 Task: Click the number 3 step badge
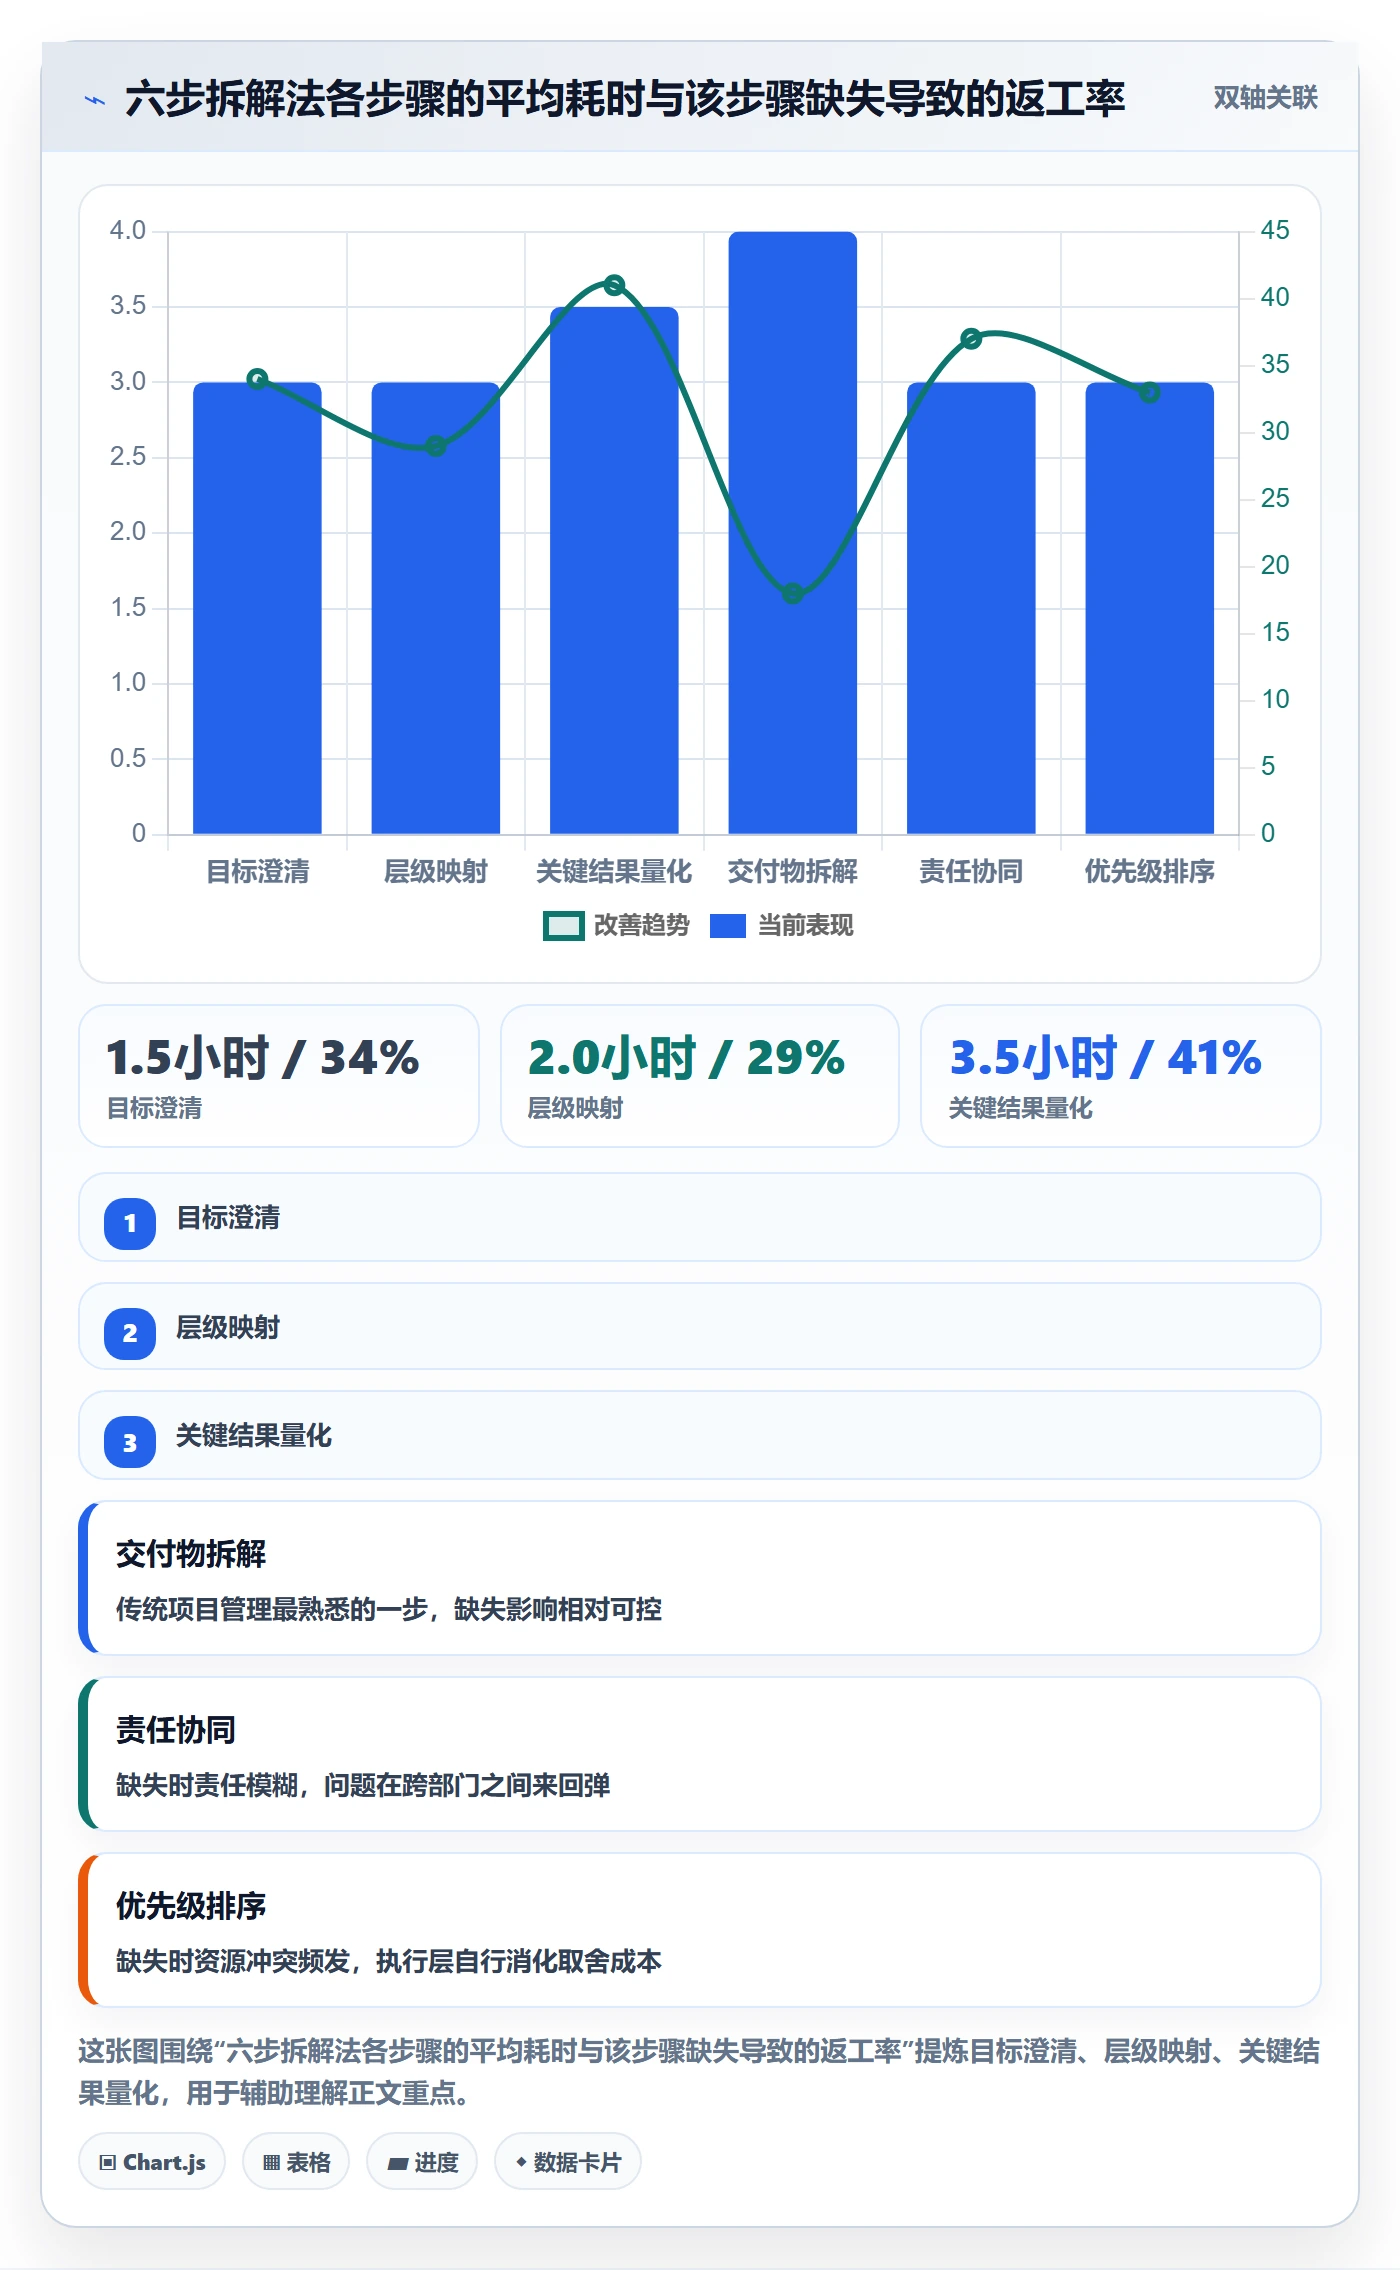130,1442
